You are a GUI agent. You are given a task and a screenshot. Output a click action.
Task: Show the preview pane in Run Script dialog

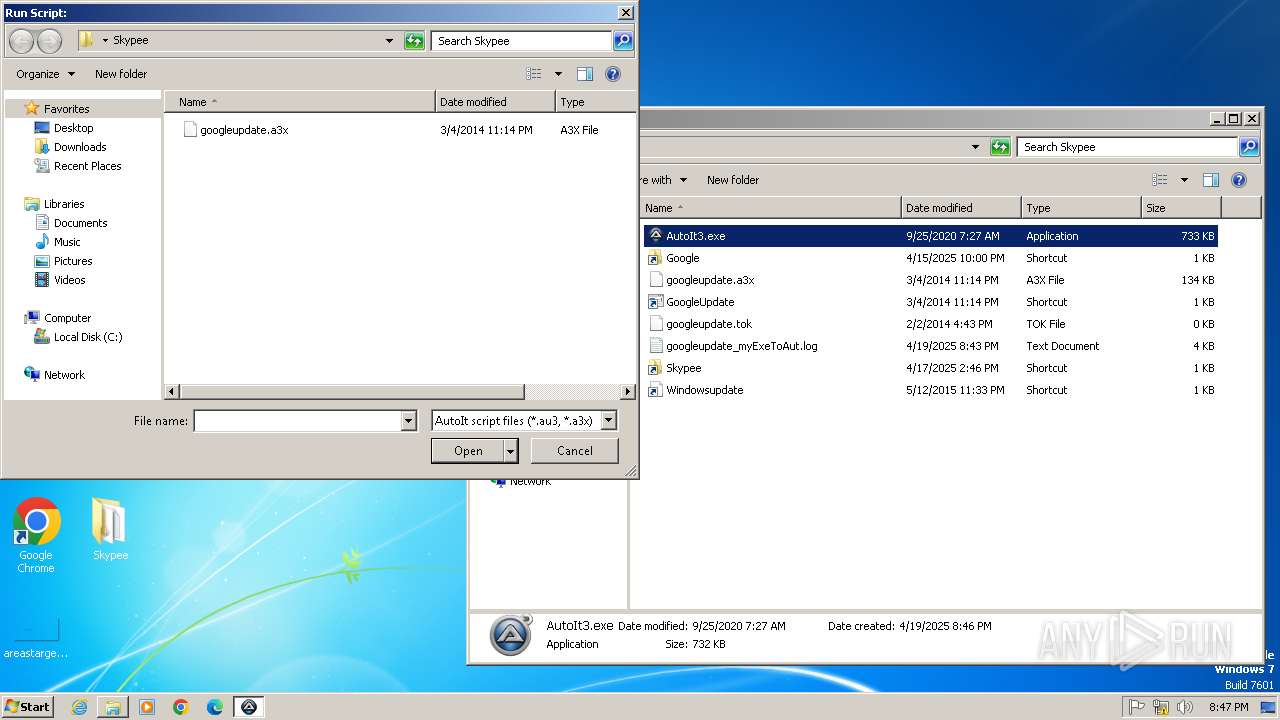click(x=585, y=74)
